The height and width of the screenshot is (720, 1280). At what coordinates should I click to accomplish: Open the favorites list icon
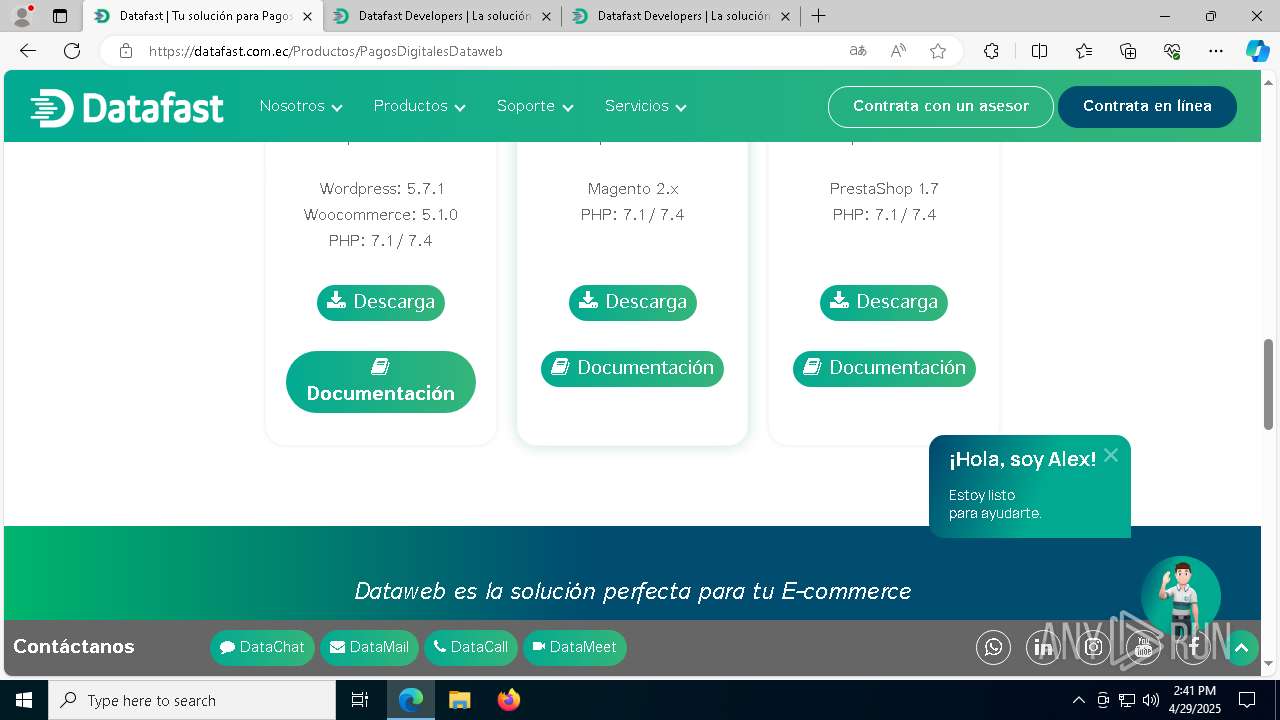click(x=1084, y=51)
